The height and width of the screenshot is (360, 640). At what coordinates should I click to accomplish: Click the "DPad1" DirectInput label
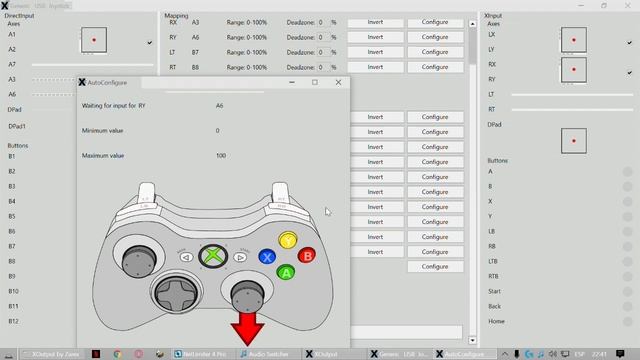[x=17, y=127]
